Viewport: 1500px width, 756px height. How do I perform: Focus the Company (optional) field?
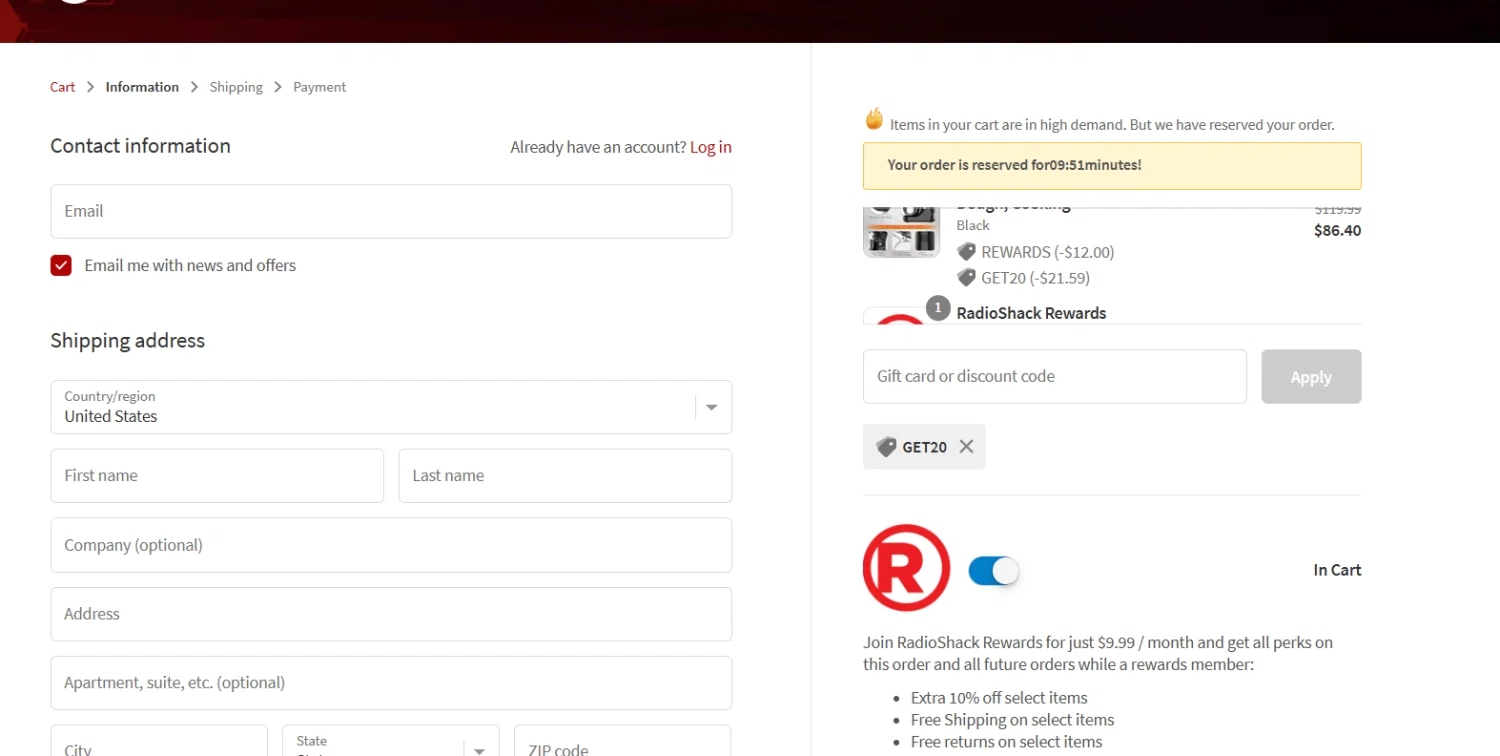pyautogui.click(x=391, y=545)
